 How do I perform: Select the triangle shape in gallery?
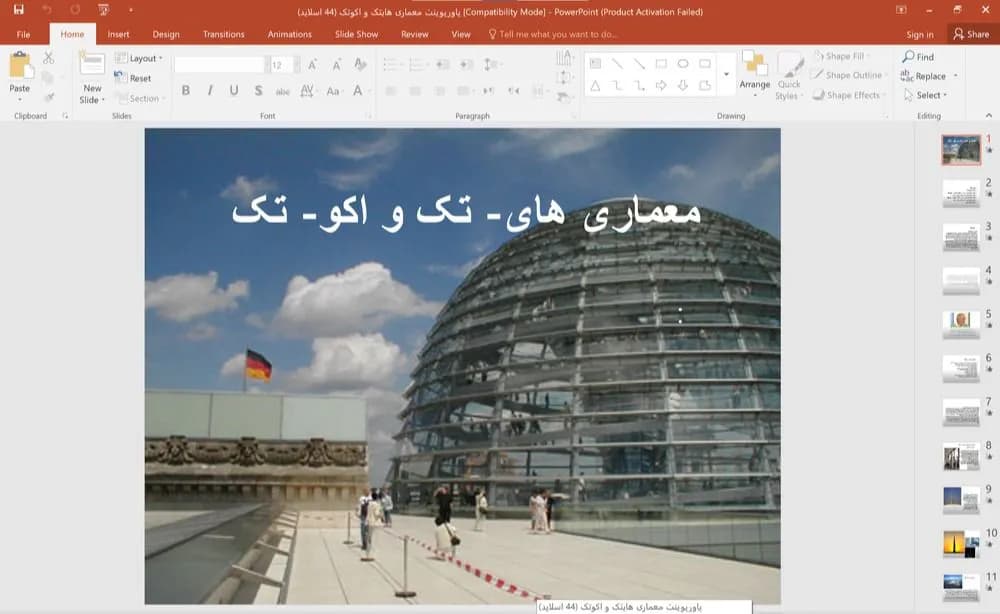point(595,85)
